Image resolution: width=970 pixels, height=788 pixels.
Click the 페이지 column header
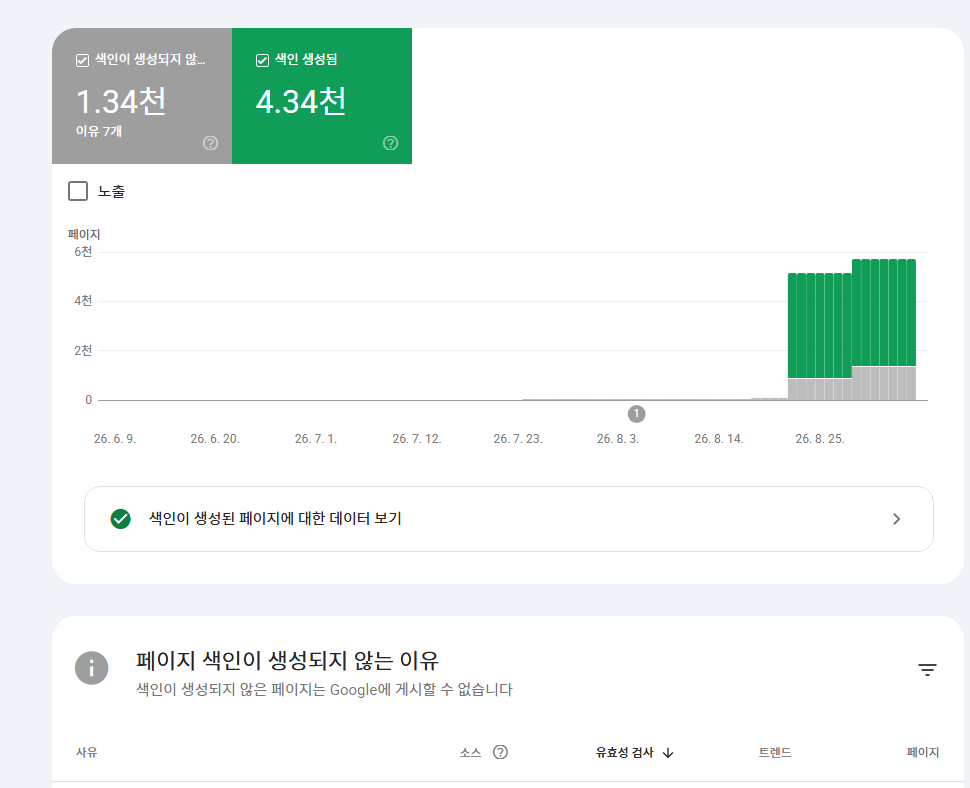[922, 752]
